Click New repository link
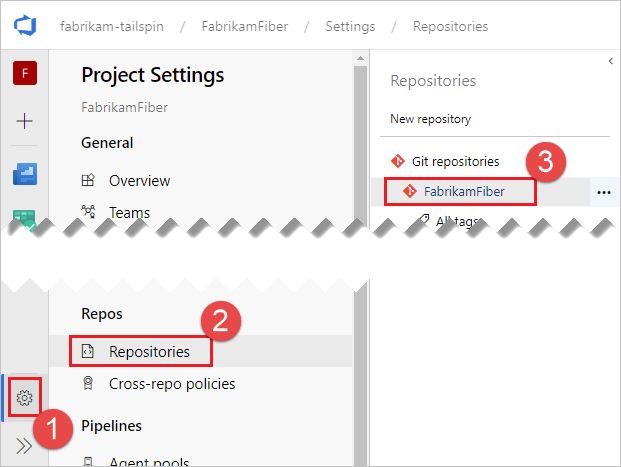621x467 pixels. 430,119
